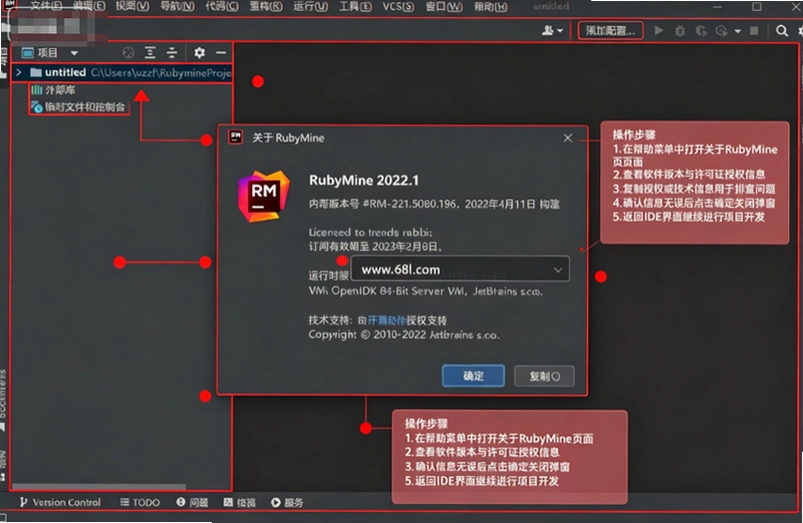Expand the run options arrow beside profiler
This screenshot has width=803, height=523.
point(737,31)
